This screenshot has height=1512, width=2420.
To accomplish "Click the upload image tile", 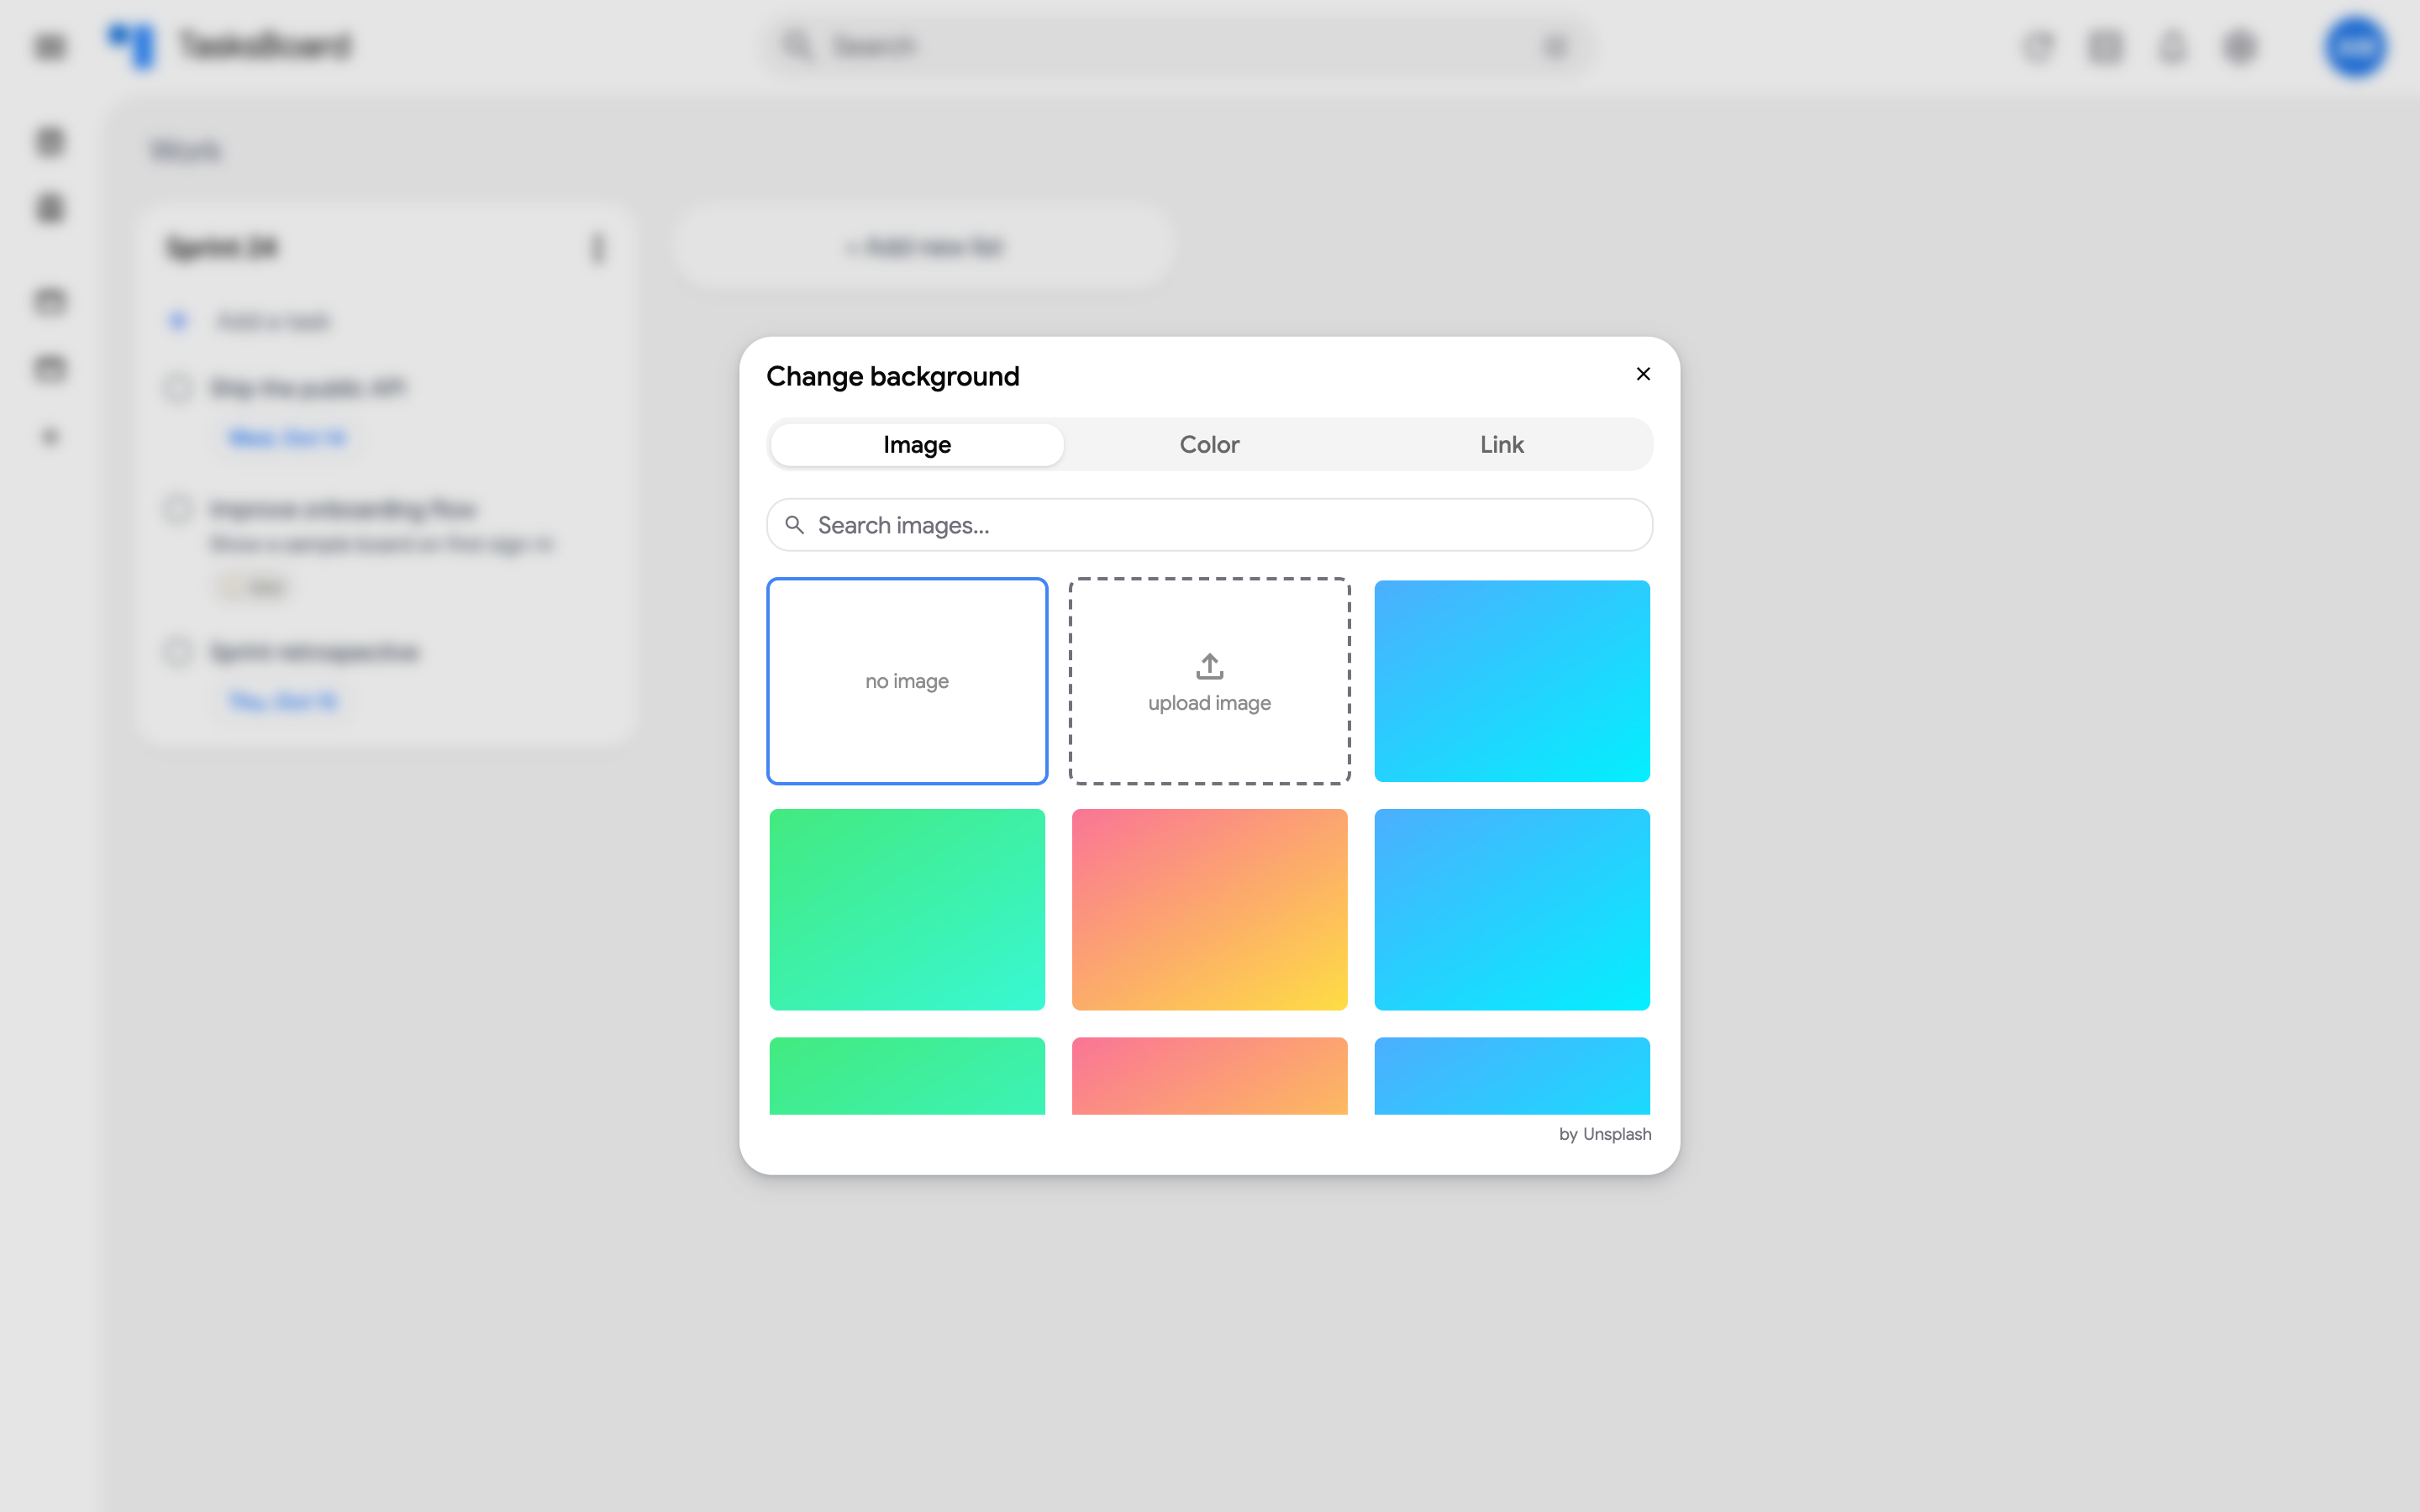I will (1209, 681).
